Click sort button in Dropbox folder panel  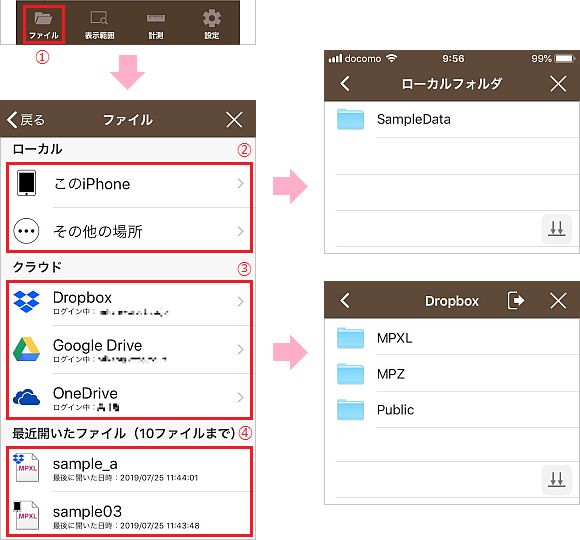click(557, 480)
